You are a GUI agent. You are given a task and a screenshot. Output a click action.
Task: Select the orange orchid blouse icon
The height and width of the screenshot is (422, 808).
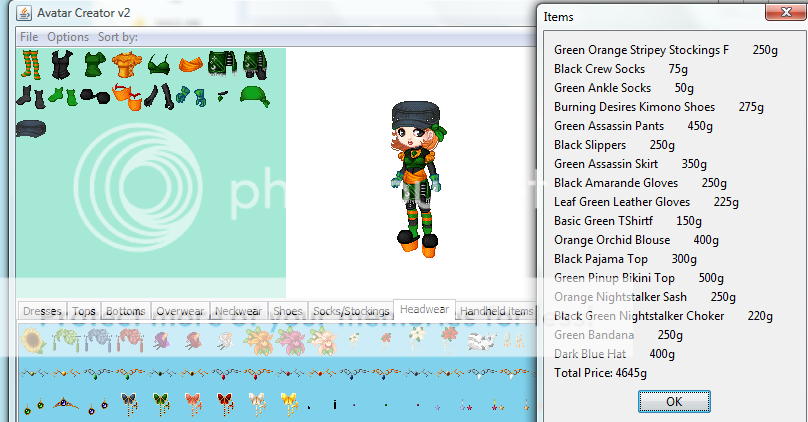coord(126,66)
